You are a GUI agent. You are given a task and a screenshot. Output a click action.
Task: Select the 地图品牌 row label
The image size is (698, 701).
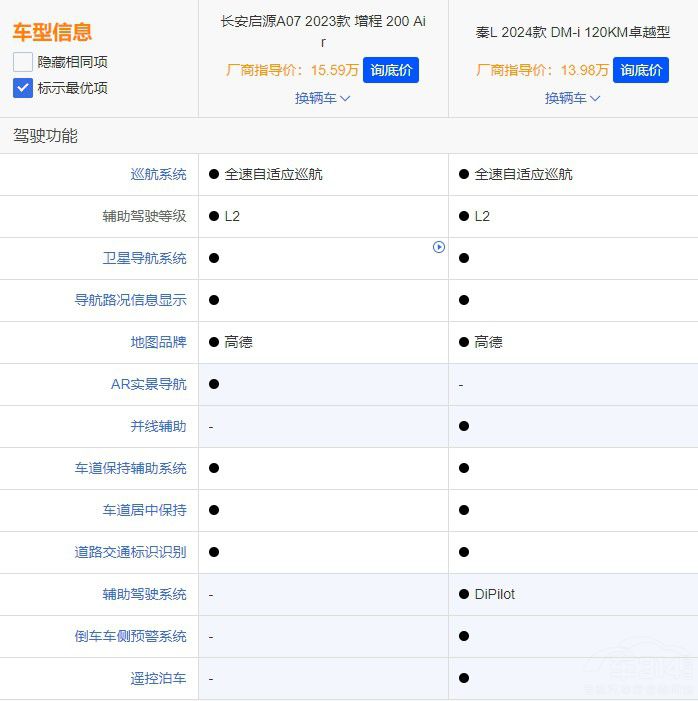[158, 342]
